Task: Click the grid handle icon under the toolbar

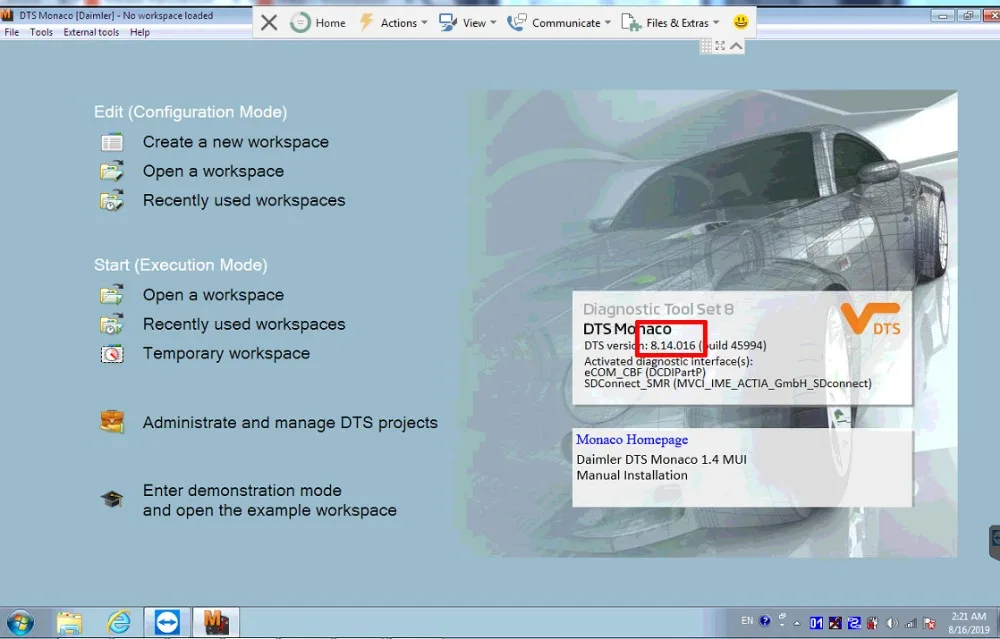Action: point(706,45)
